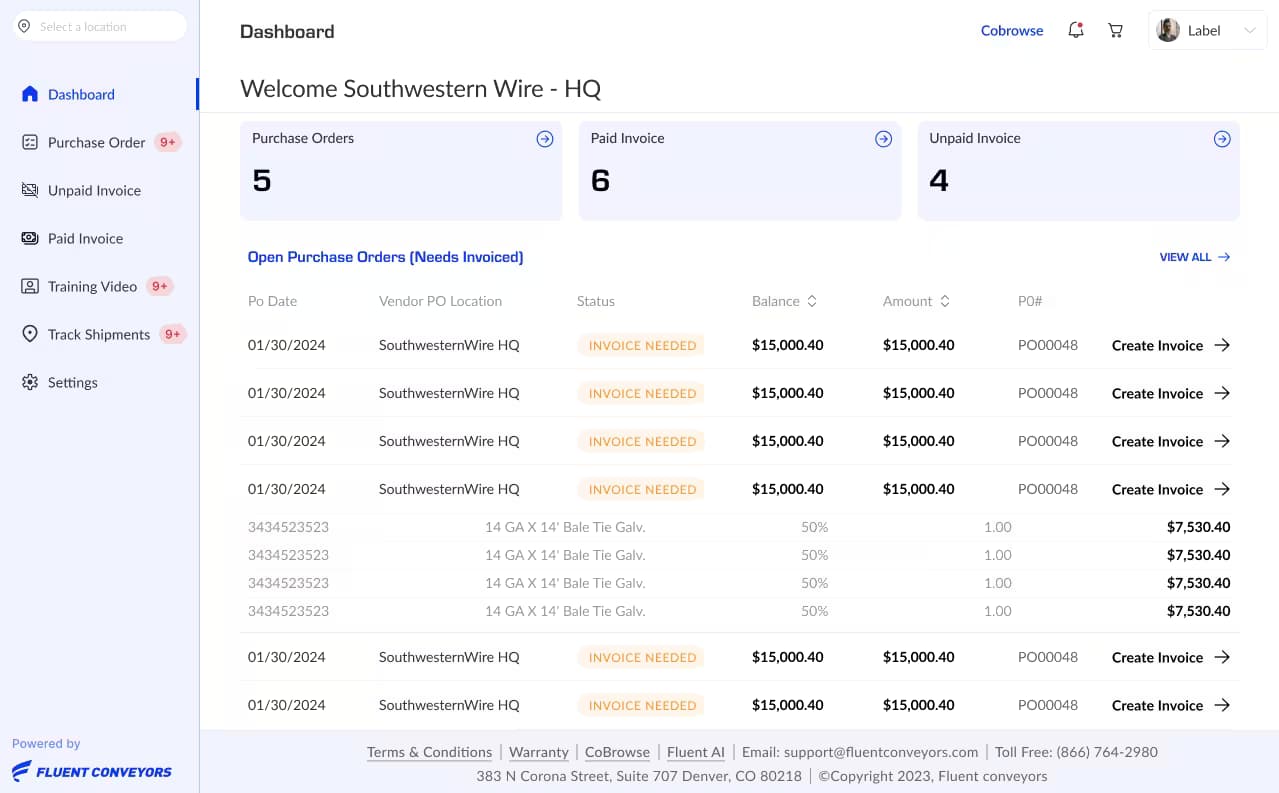Click the Paid Invoice sidebar icon
The width and height of the screenshot is (1279, 793).
[x=30, y=238]
